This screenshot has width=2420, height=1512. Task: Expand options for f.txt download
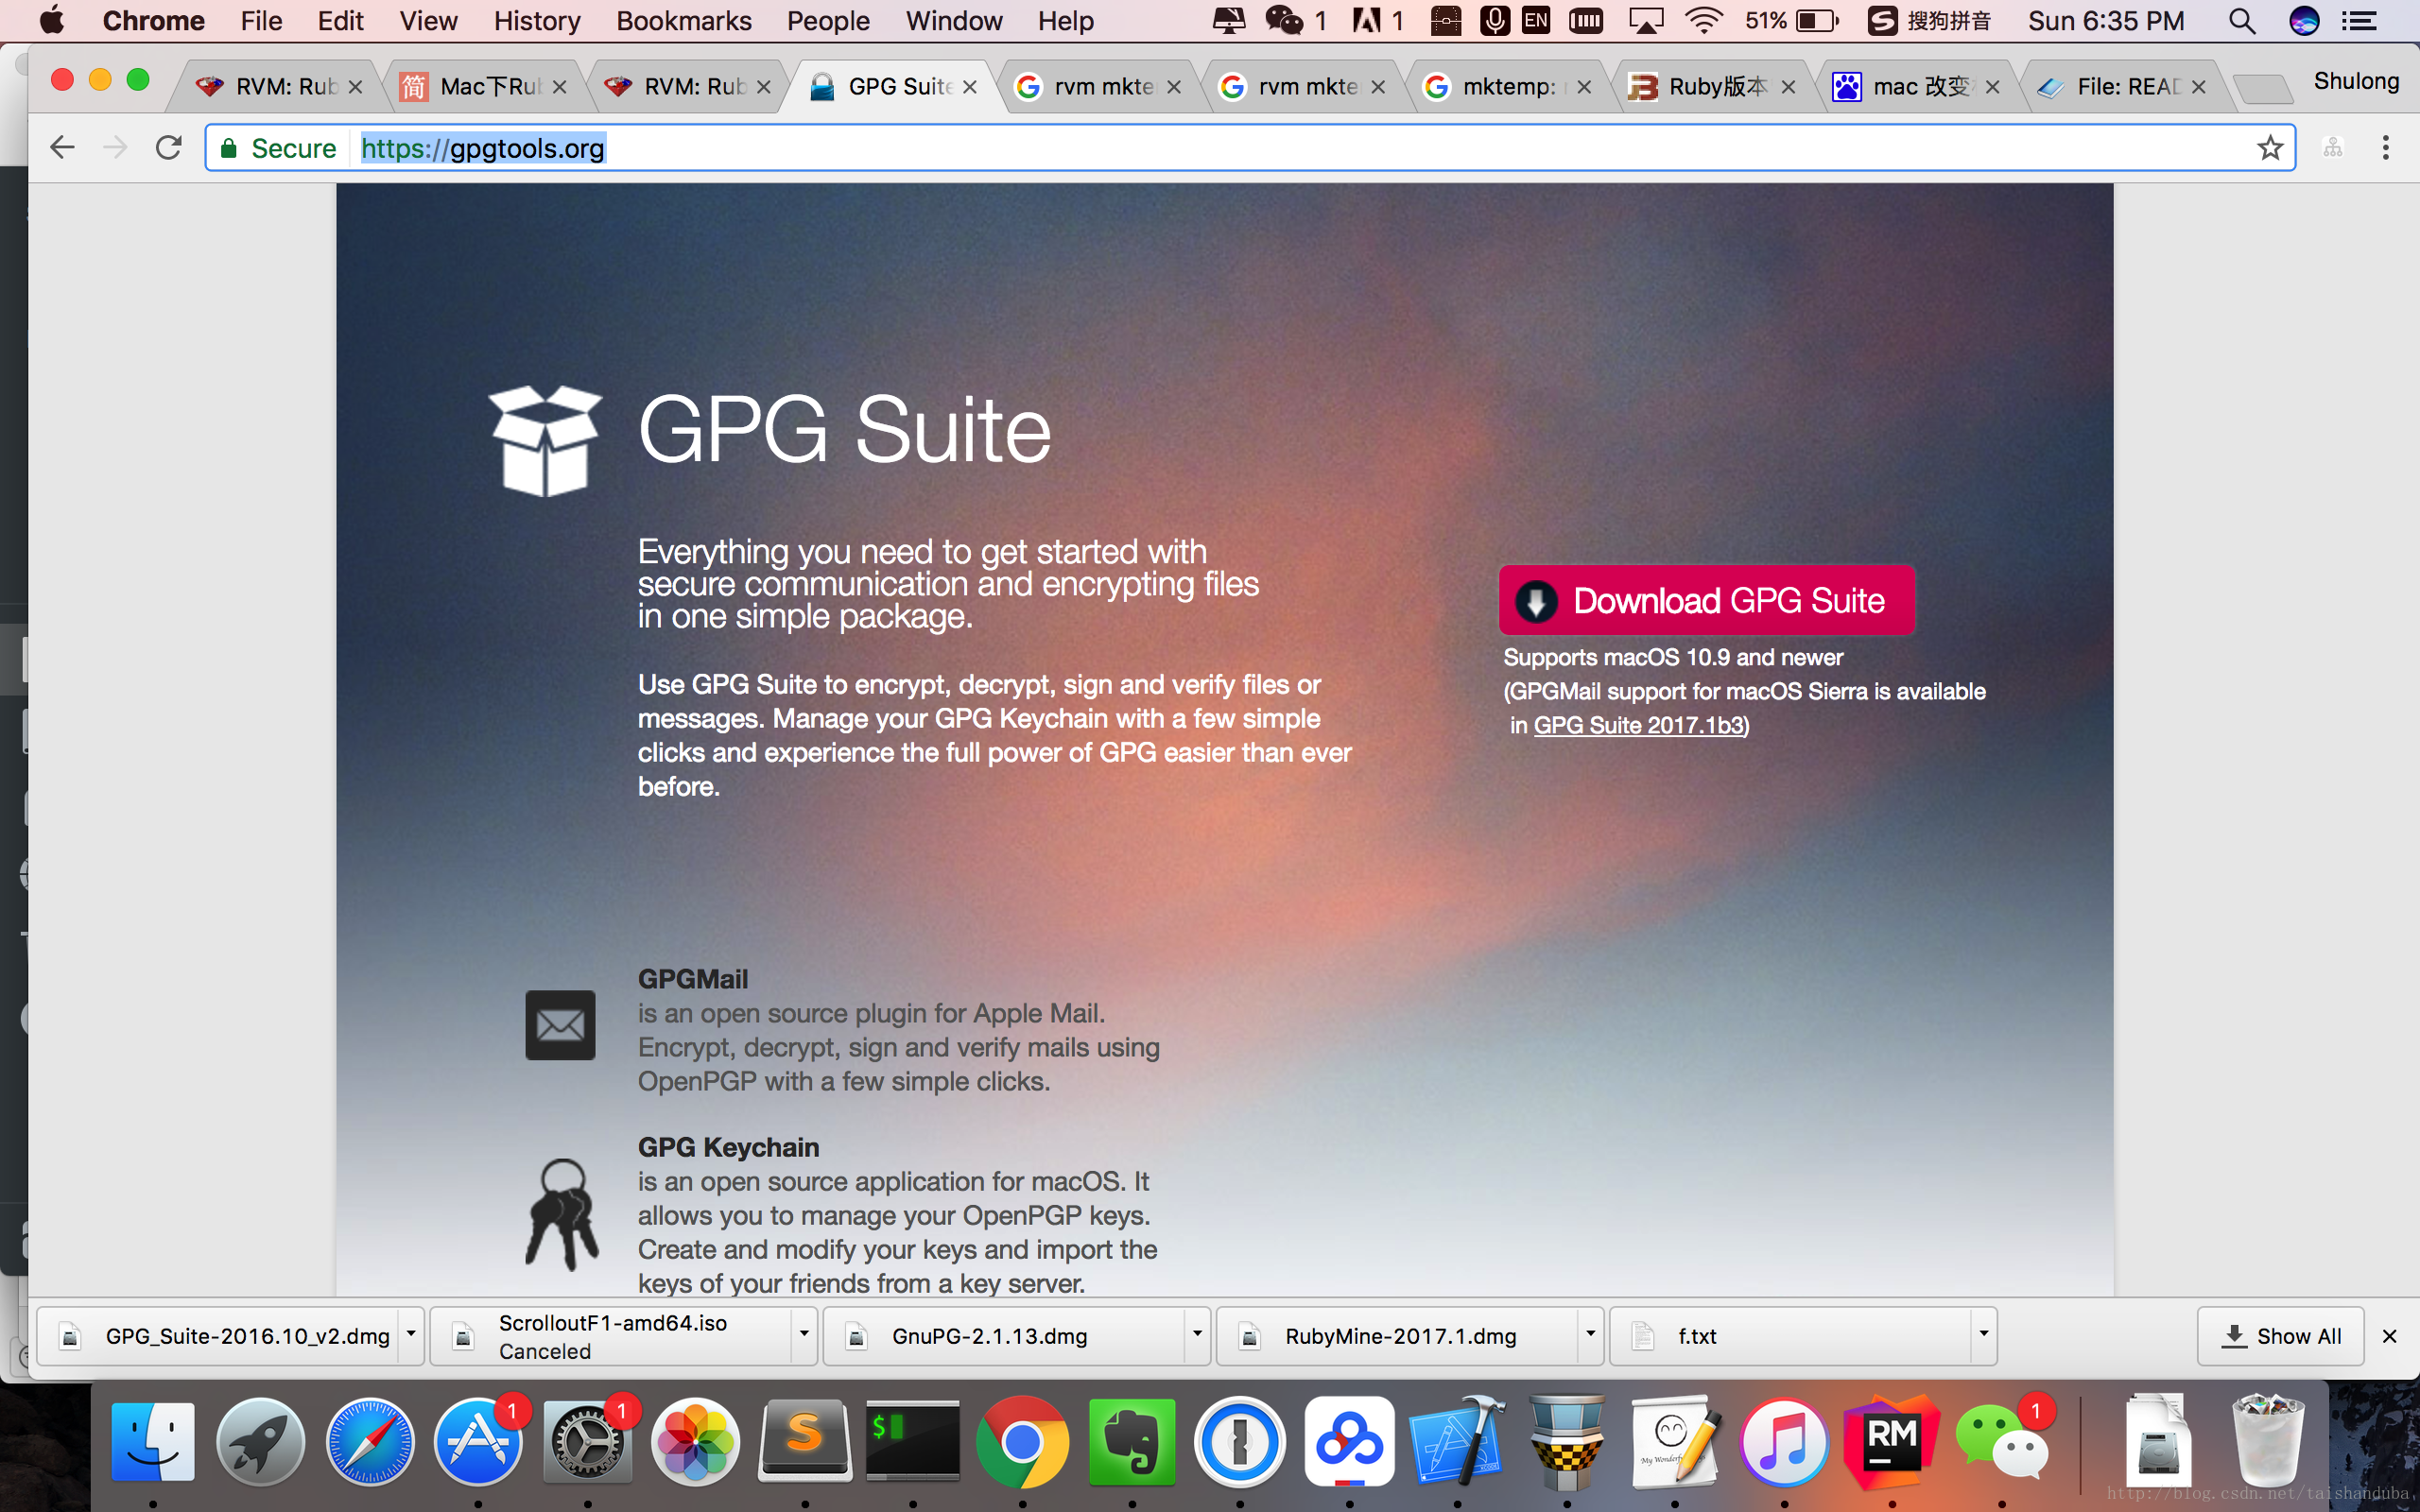1983,1334
